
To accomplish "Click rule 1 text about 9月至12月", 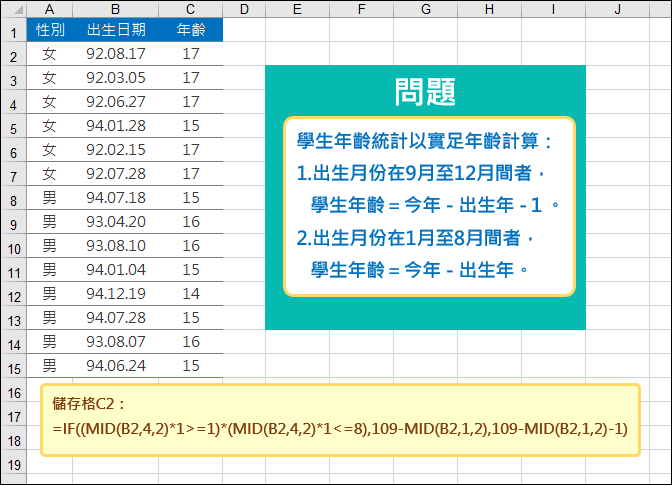I will point(420,173).
